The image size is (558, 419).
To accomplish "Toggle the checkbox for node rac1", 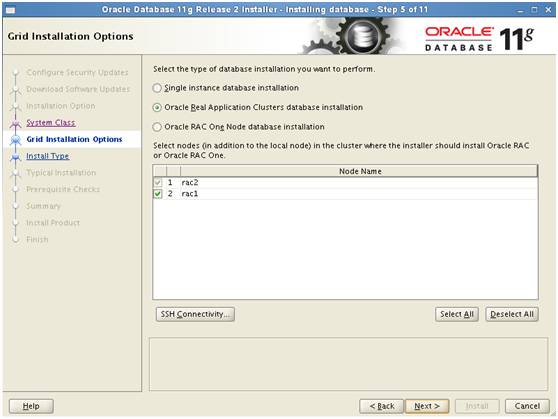I will click(x=158, y=194).
